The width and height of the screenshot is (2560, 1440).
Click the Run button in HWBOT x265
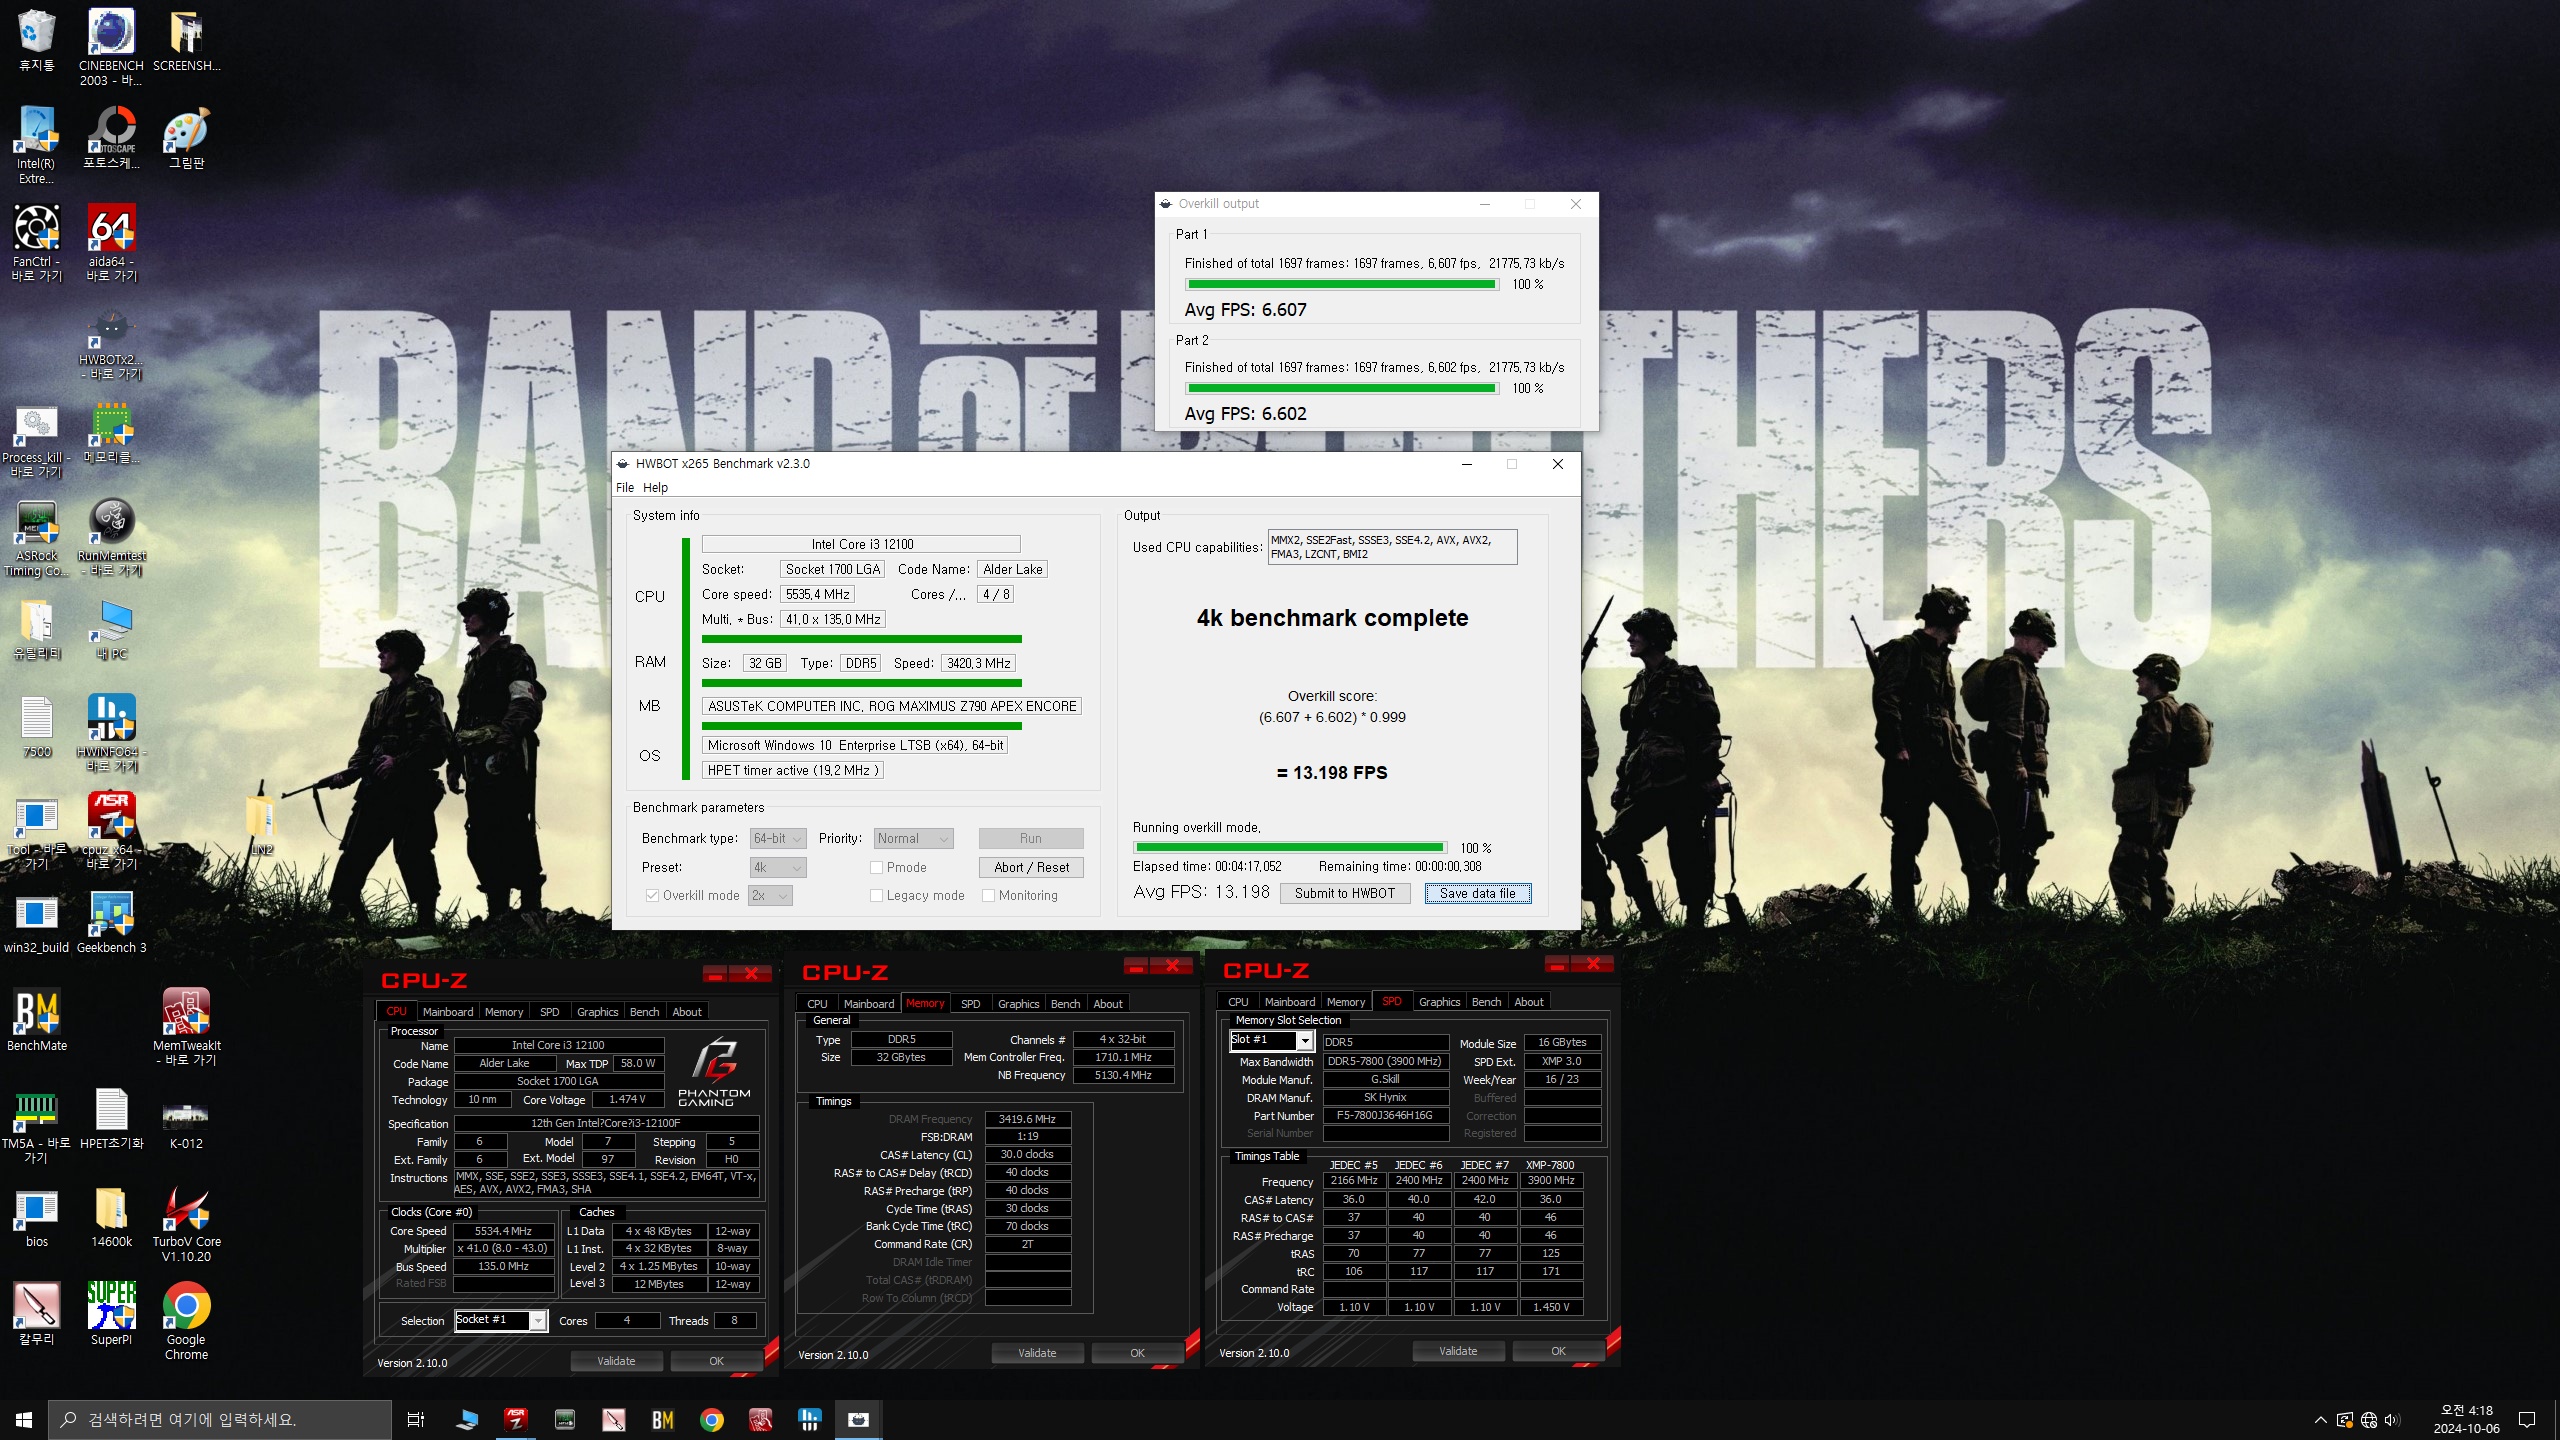(1030, 838)
